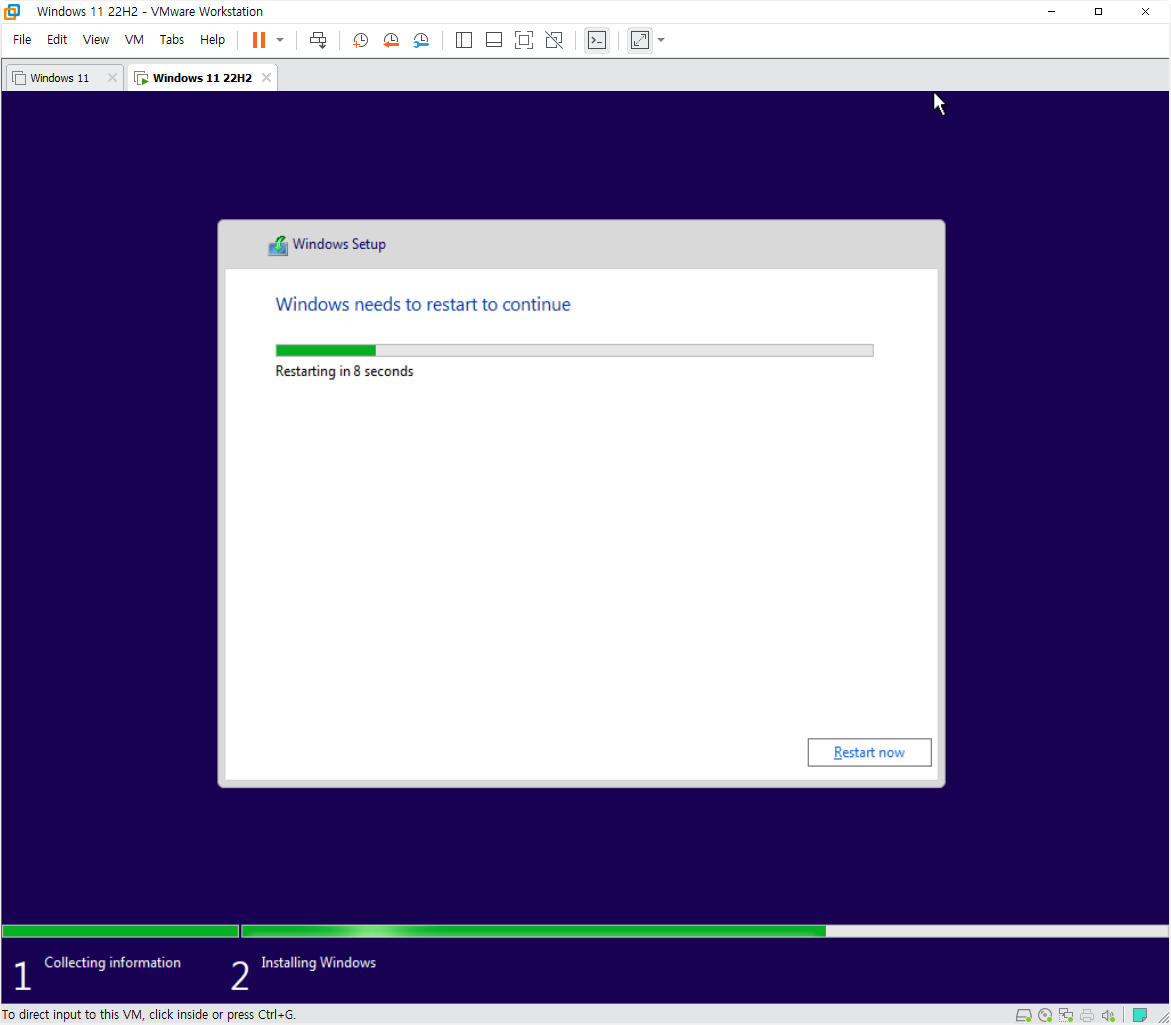1171x1025 pixels.
Task: Click the VMware Workstation app icon
Action: (x=12, y=11)
